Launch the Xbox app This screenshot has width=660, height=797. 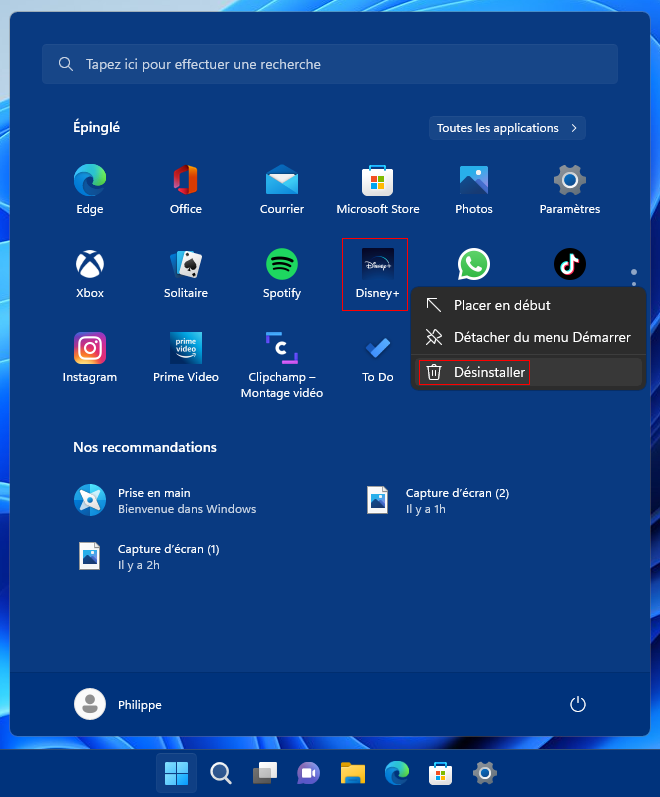pyautogui.click(x=90, y=273)
